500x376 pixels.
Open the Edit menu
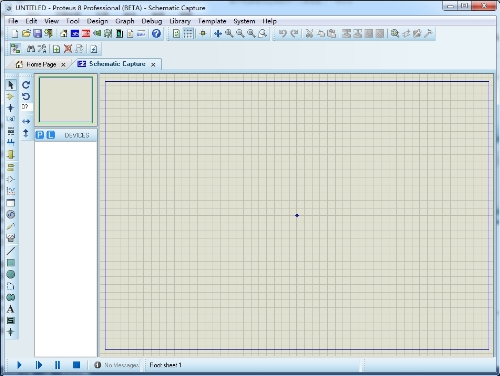point(31,21)
